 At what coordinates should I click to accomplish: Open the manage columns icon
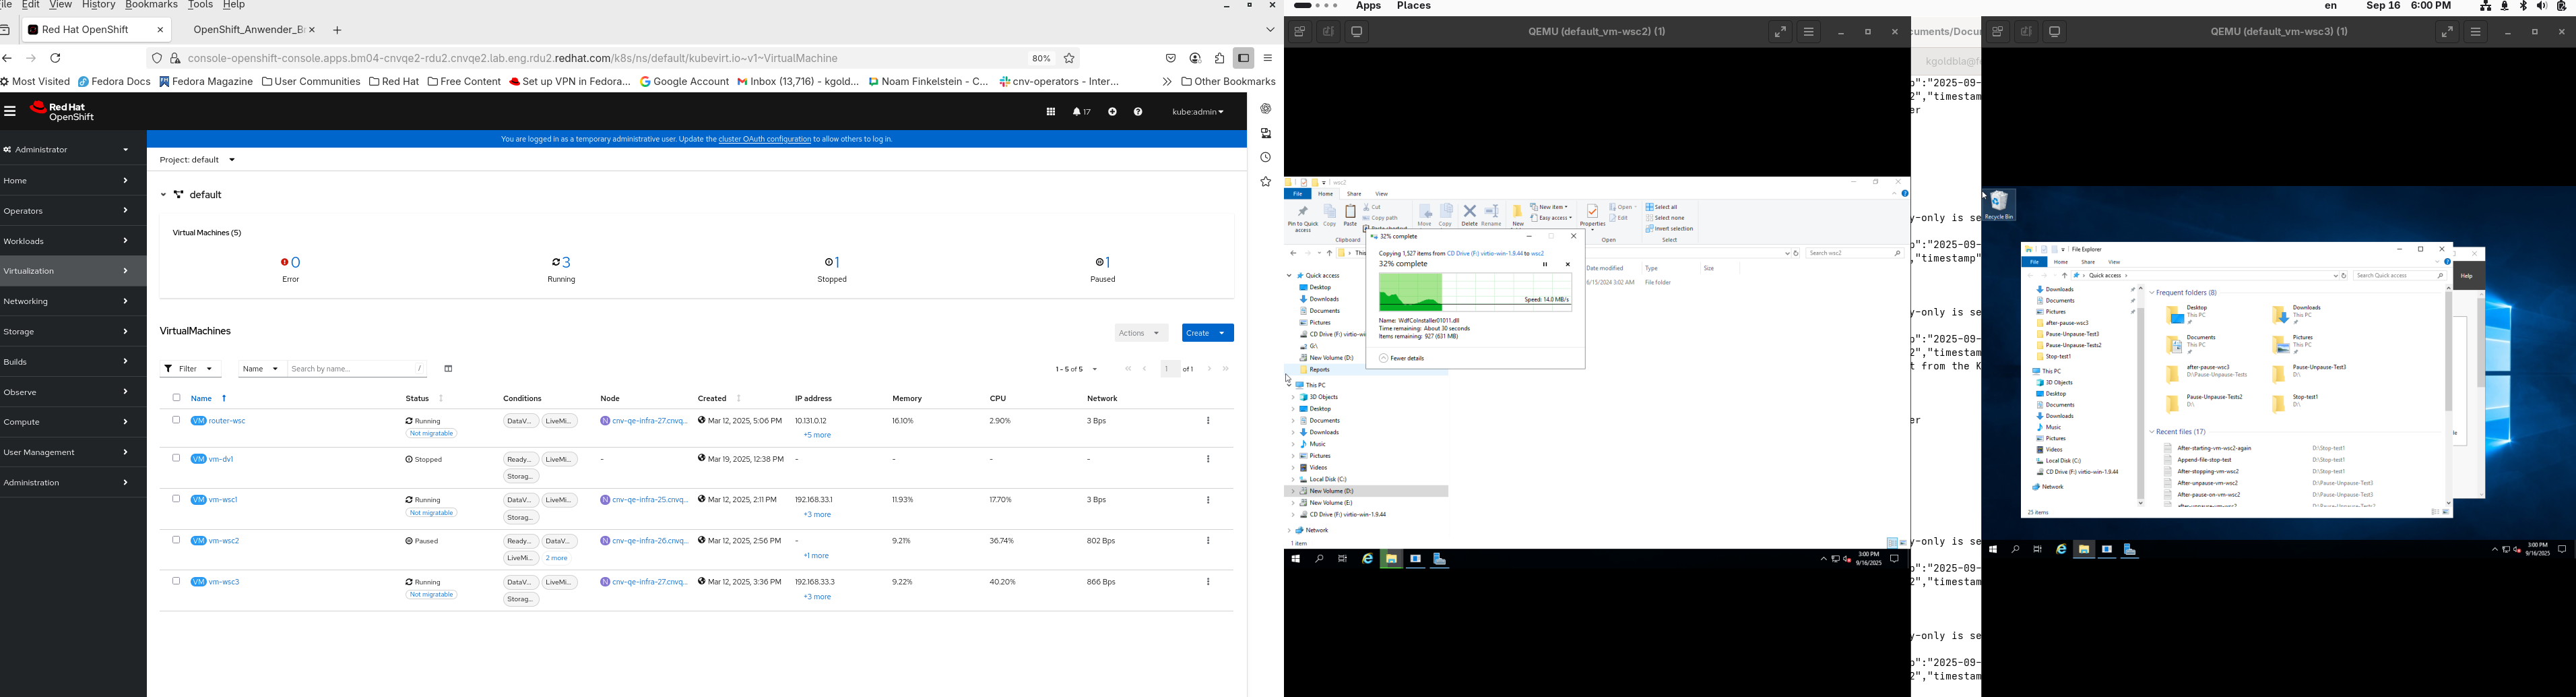pos(449,369)
